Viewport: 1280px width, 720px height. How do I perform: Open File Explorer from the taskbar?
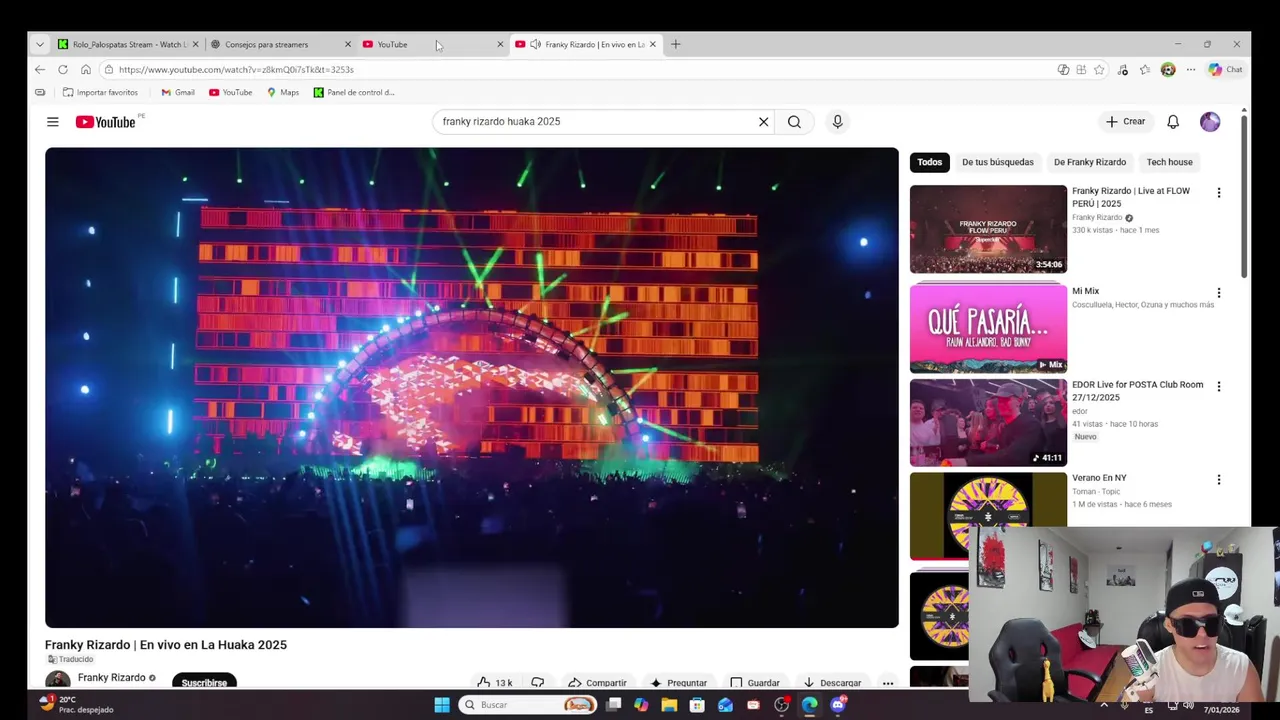pyautogui.click(x=669, y=705)
